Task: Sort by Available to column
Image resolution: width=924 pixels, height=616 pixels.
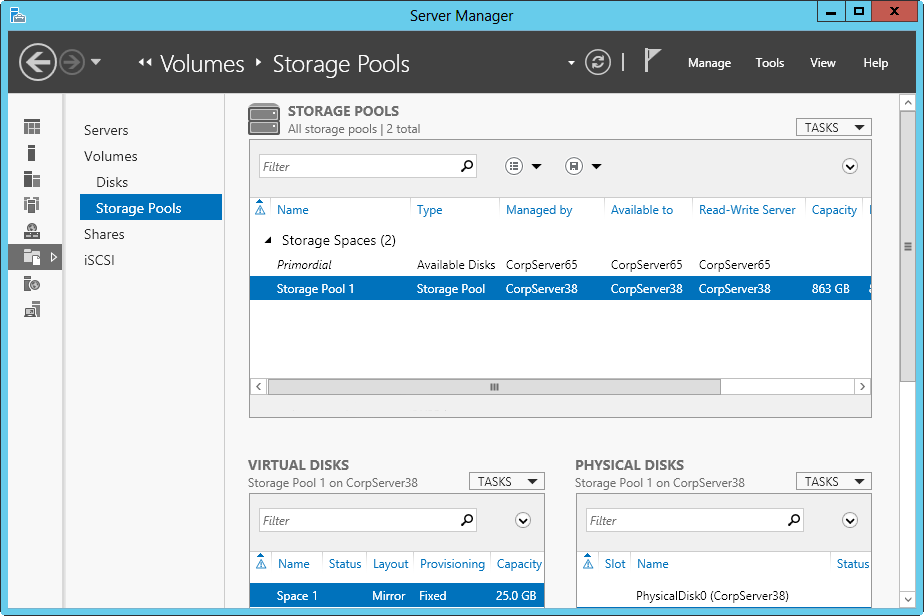Action: (642, 210)
